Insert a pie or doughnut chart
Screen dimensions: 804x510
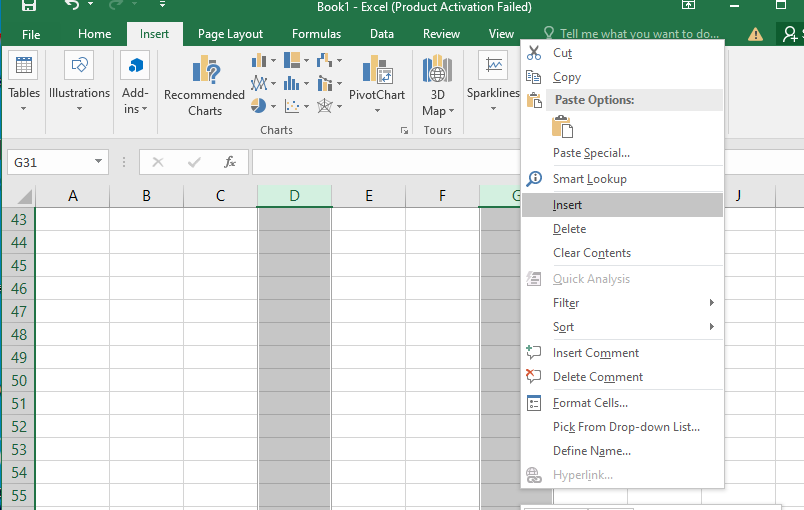pyautogui.click(x=258, y=106)
